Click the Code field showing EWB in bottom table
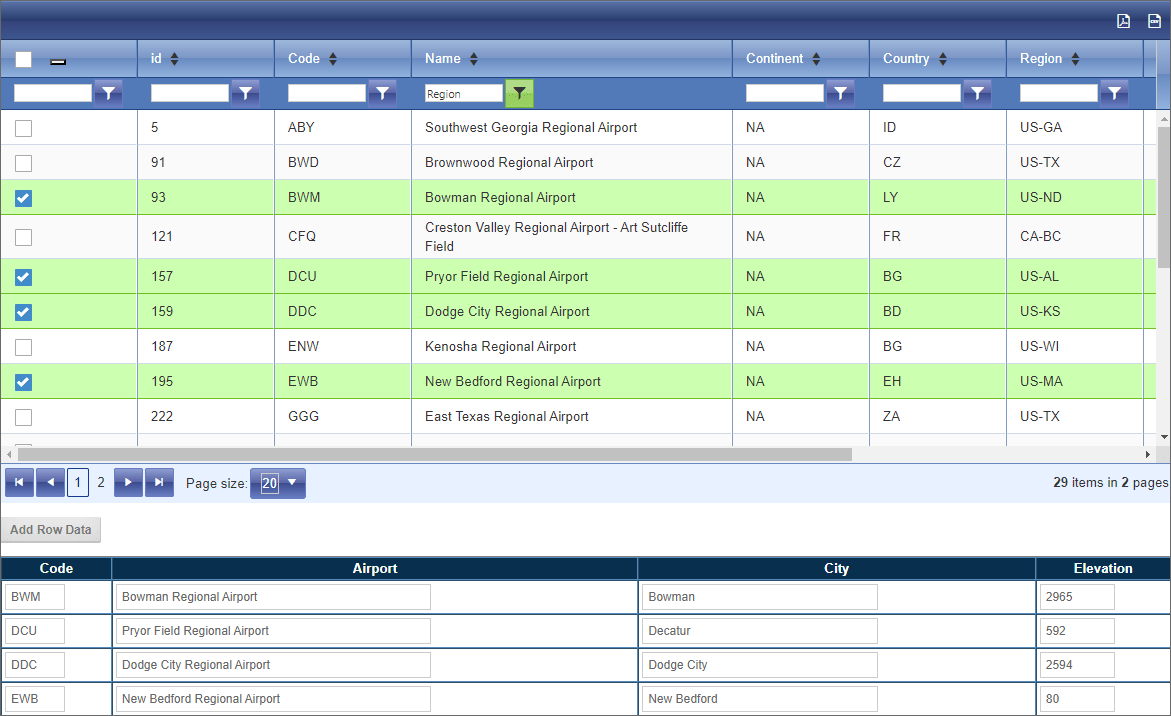The image size is (1171, 716). click(x=34, y=699)
